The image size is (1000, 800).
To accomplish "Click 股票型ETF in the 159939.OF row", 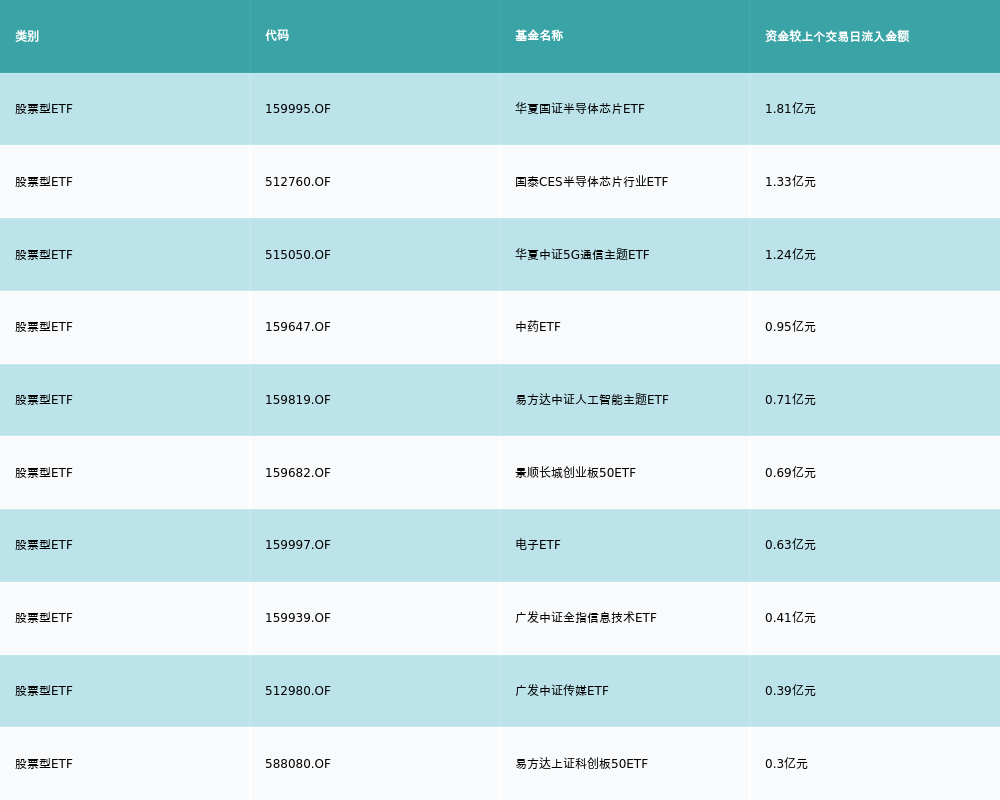I will click(x=44, y=618).
